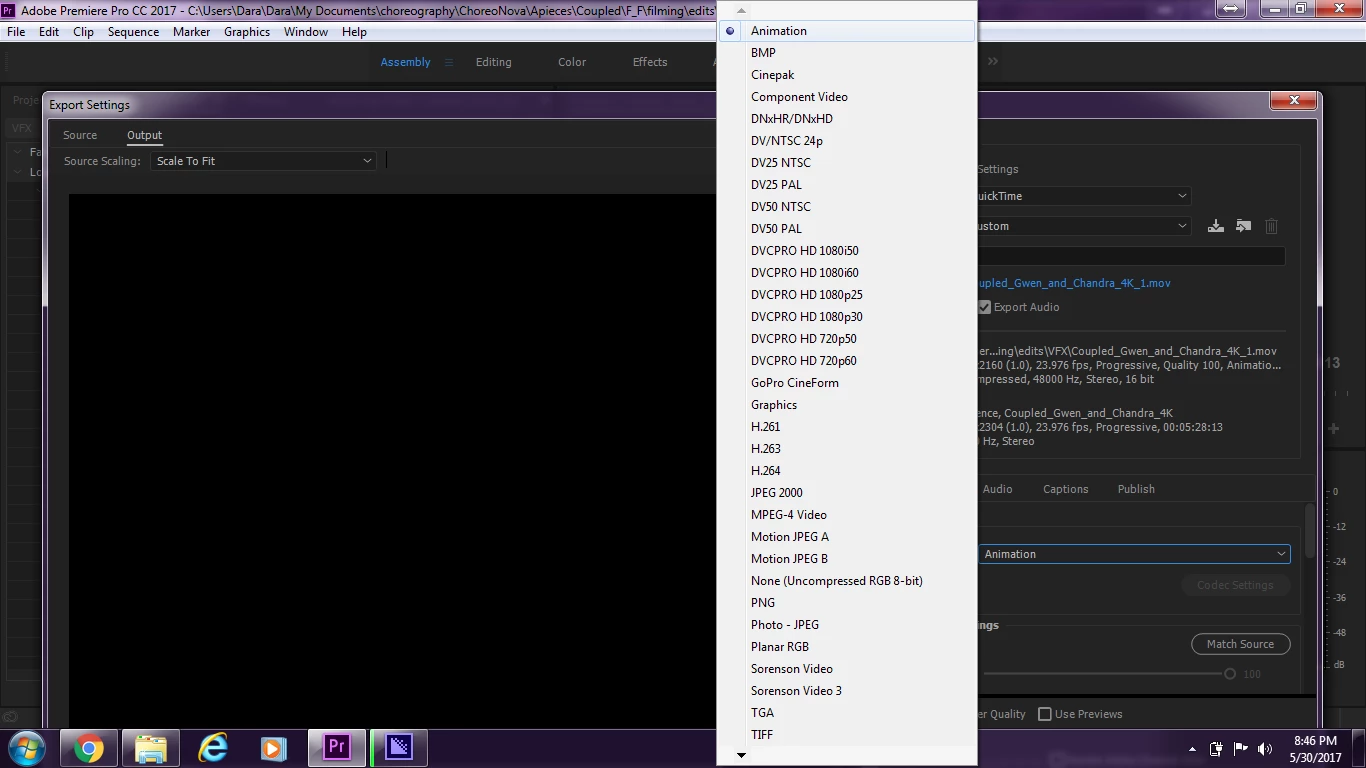Select the DVCPRO HD 1080p30 codec
Screen dimensions: 1366x768
(x=847, y=317)
